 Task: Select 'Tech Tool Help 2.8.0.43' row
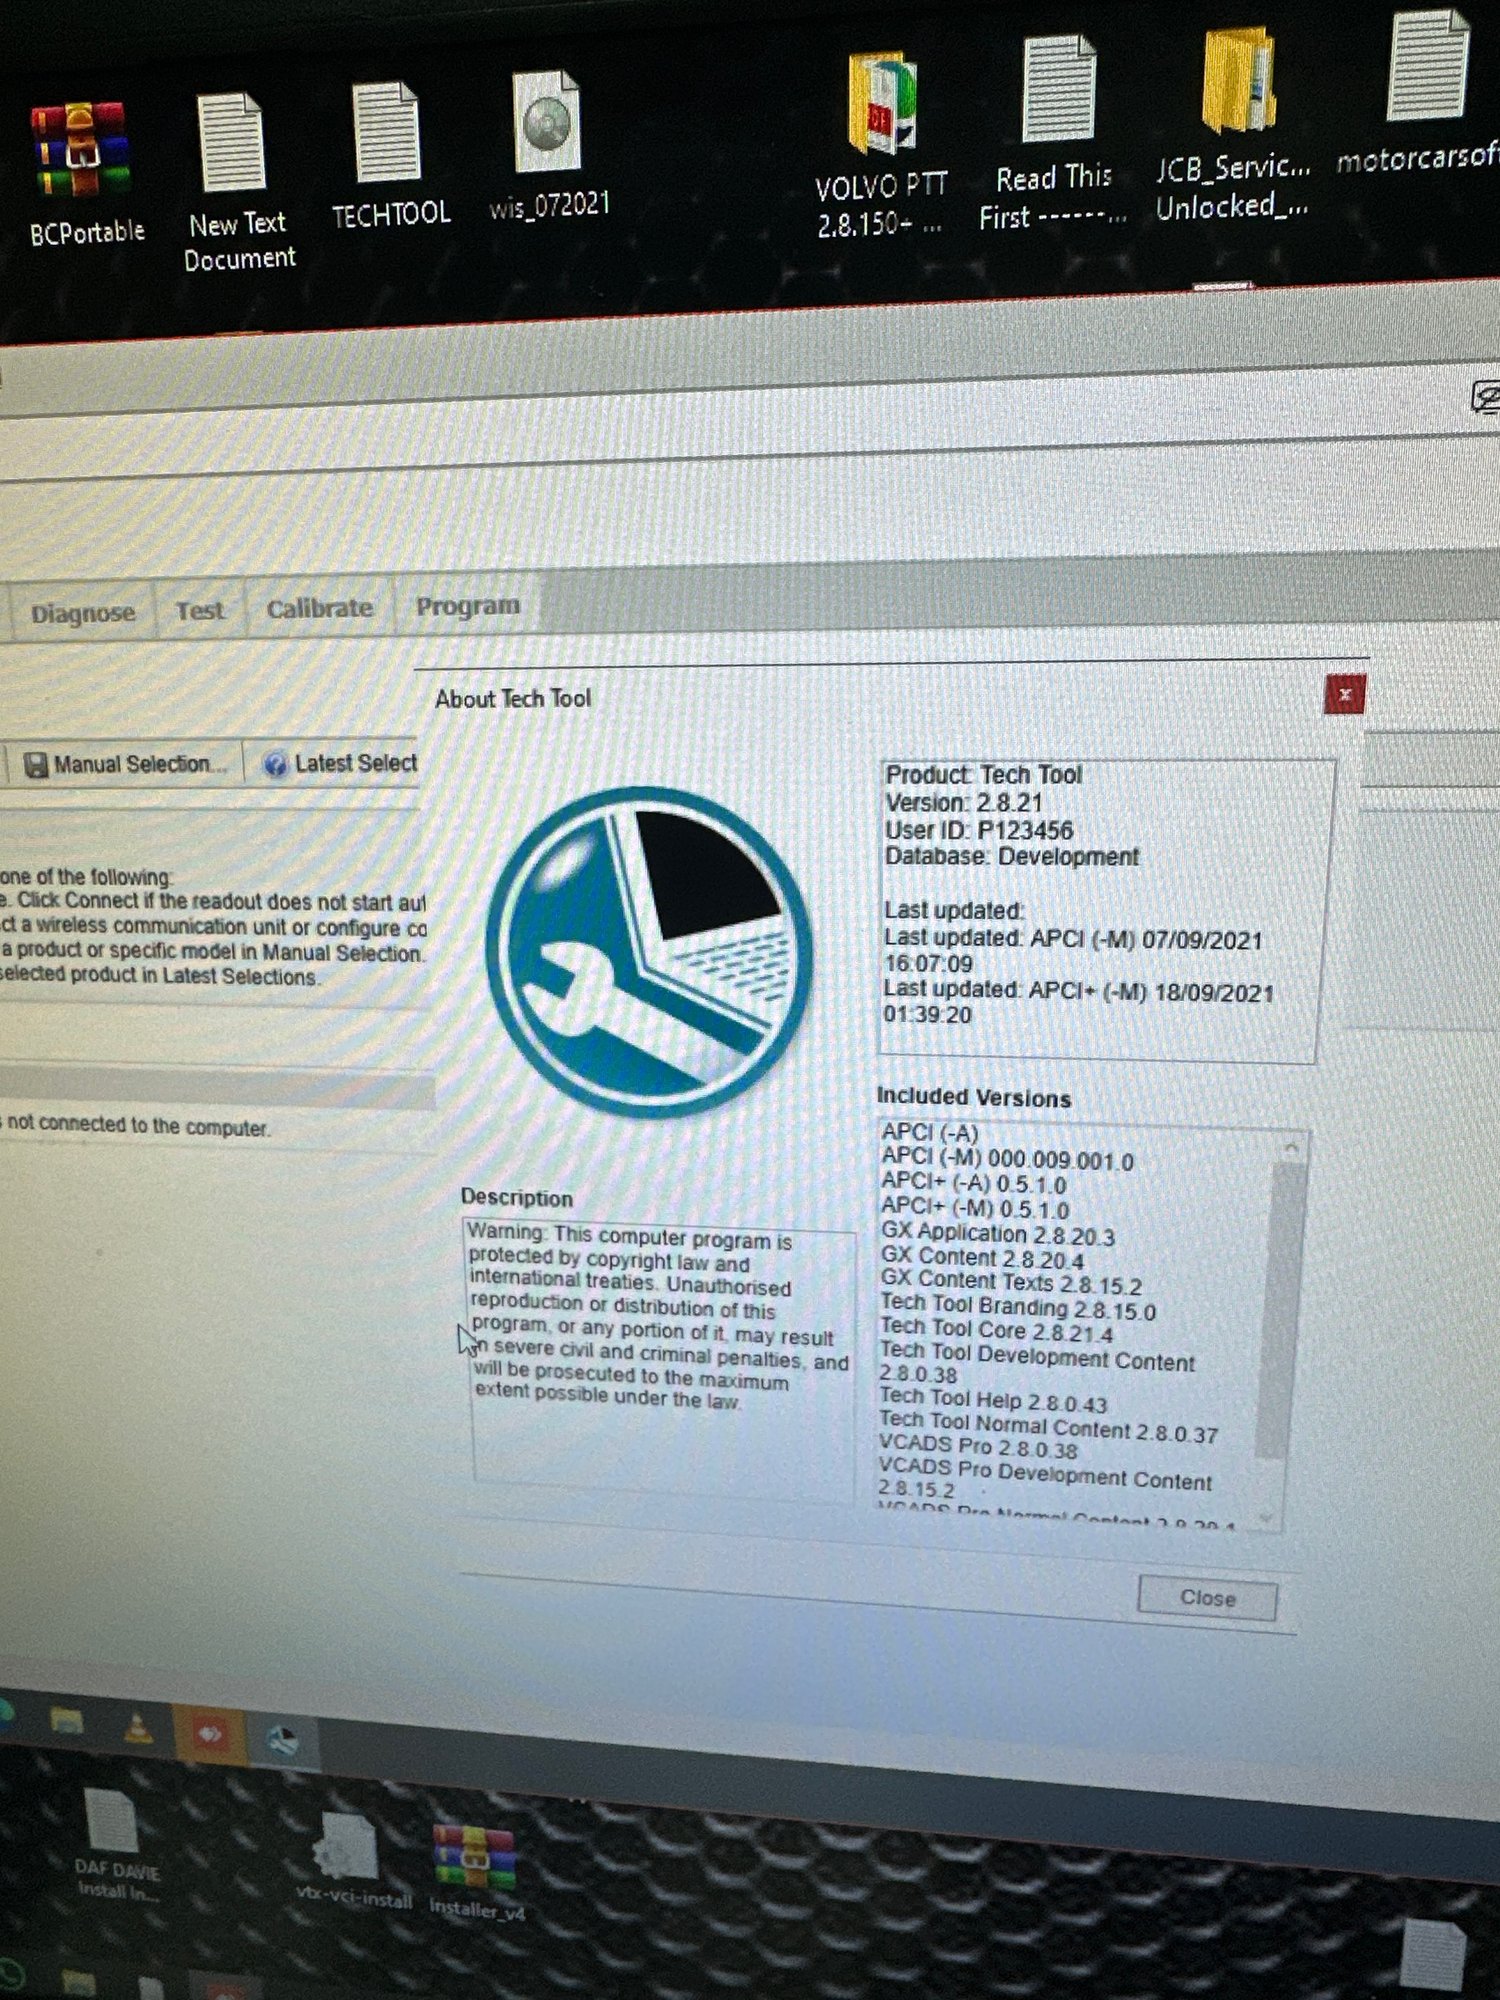tap(993, 1399)
